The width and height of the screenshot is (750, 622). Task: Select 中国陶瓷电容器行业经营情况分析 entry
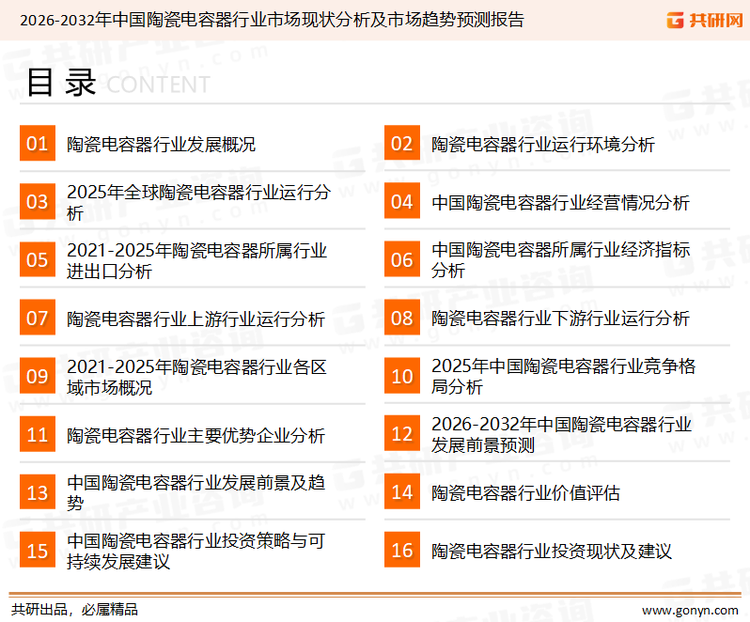pos(560,202)
